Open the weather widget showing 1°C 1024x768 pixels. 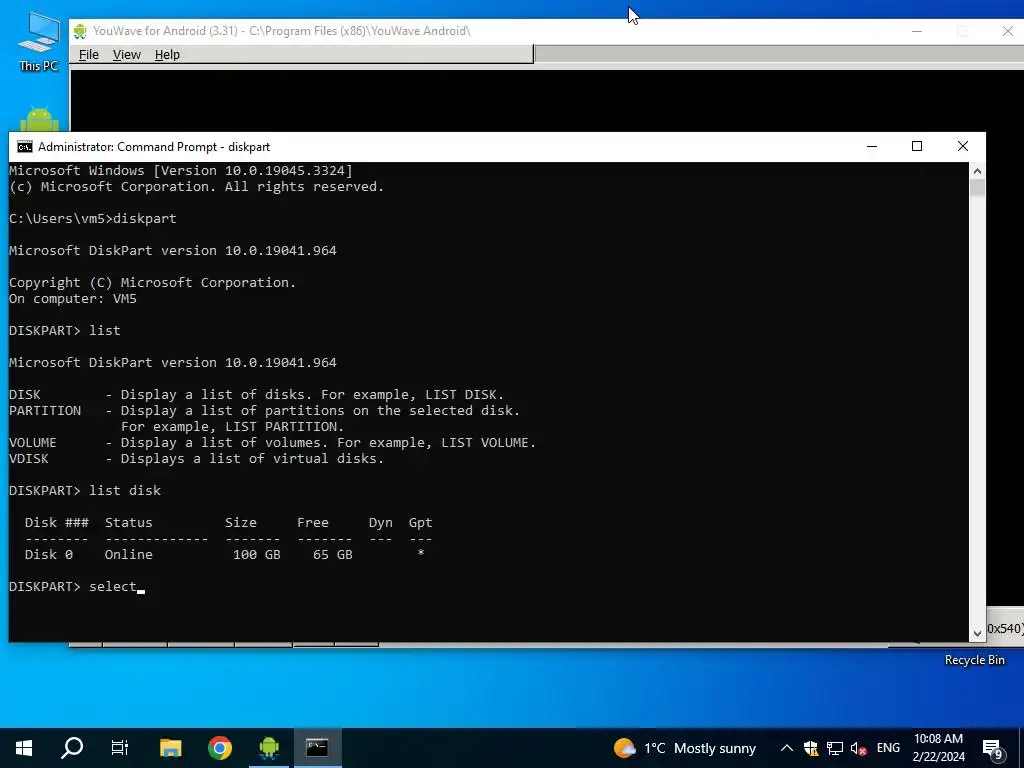(x=684, y=748)
